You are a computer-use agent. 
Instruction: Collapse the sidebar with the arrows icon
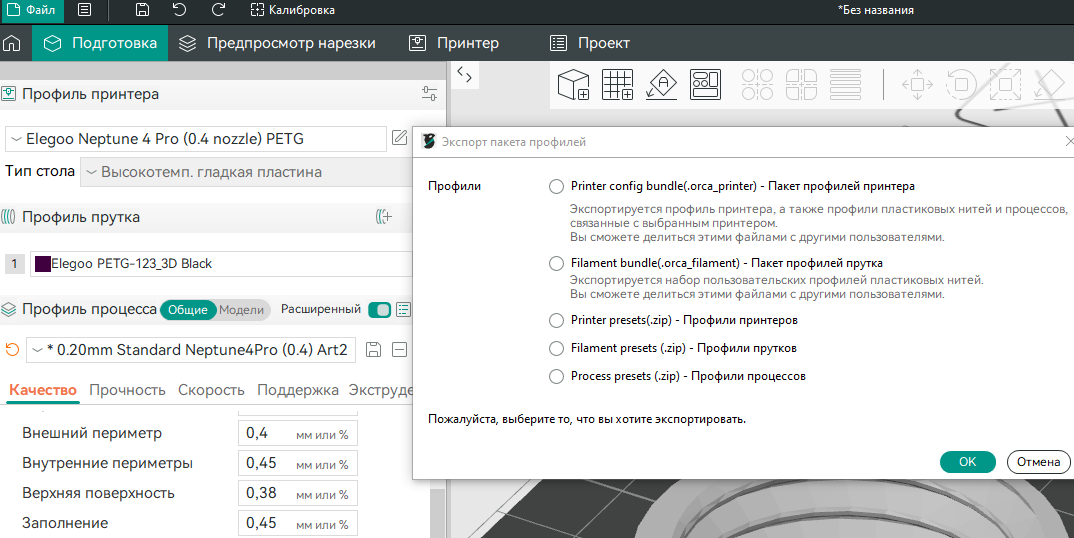coord(464,75)
